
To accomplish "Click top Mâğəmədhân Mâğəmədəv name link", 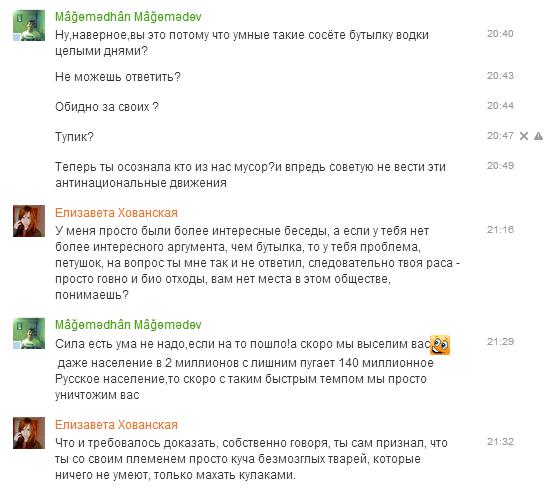I will coord(128,17).
